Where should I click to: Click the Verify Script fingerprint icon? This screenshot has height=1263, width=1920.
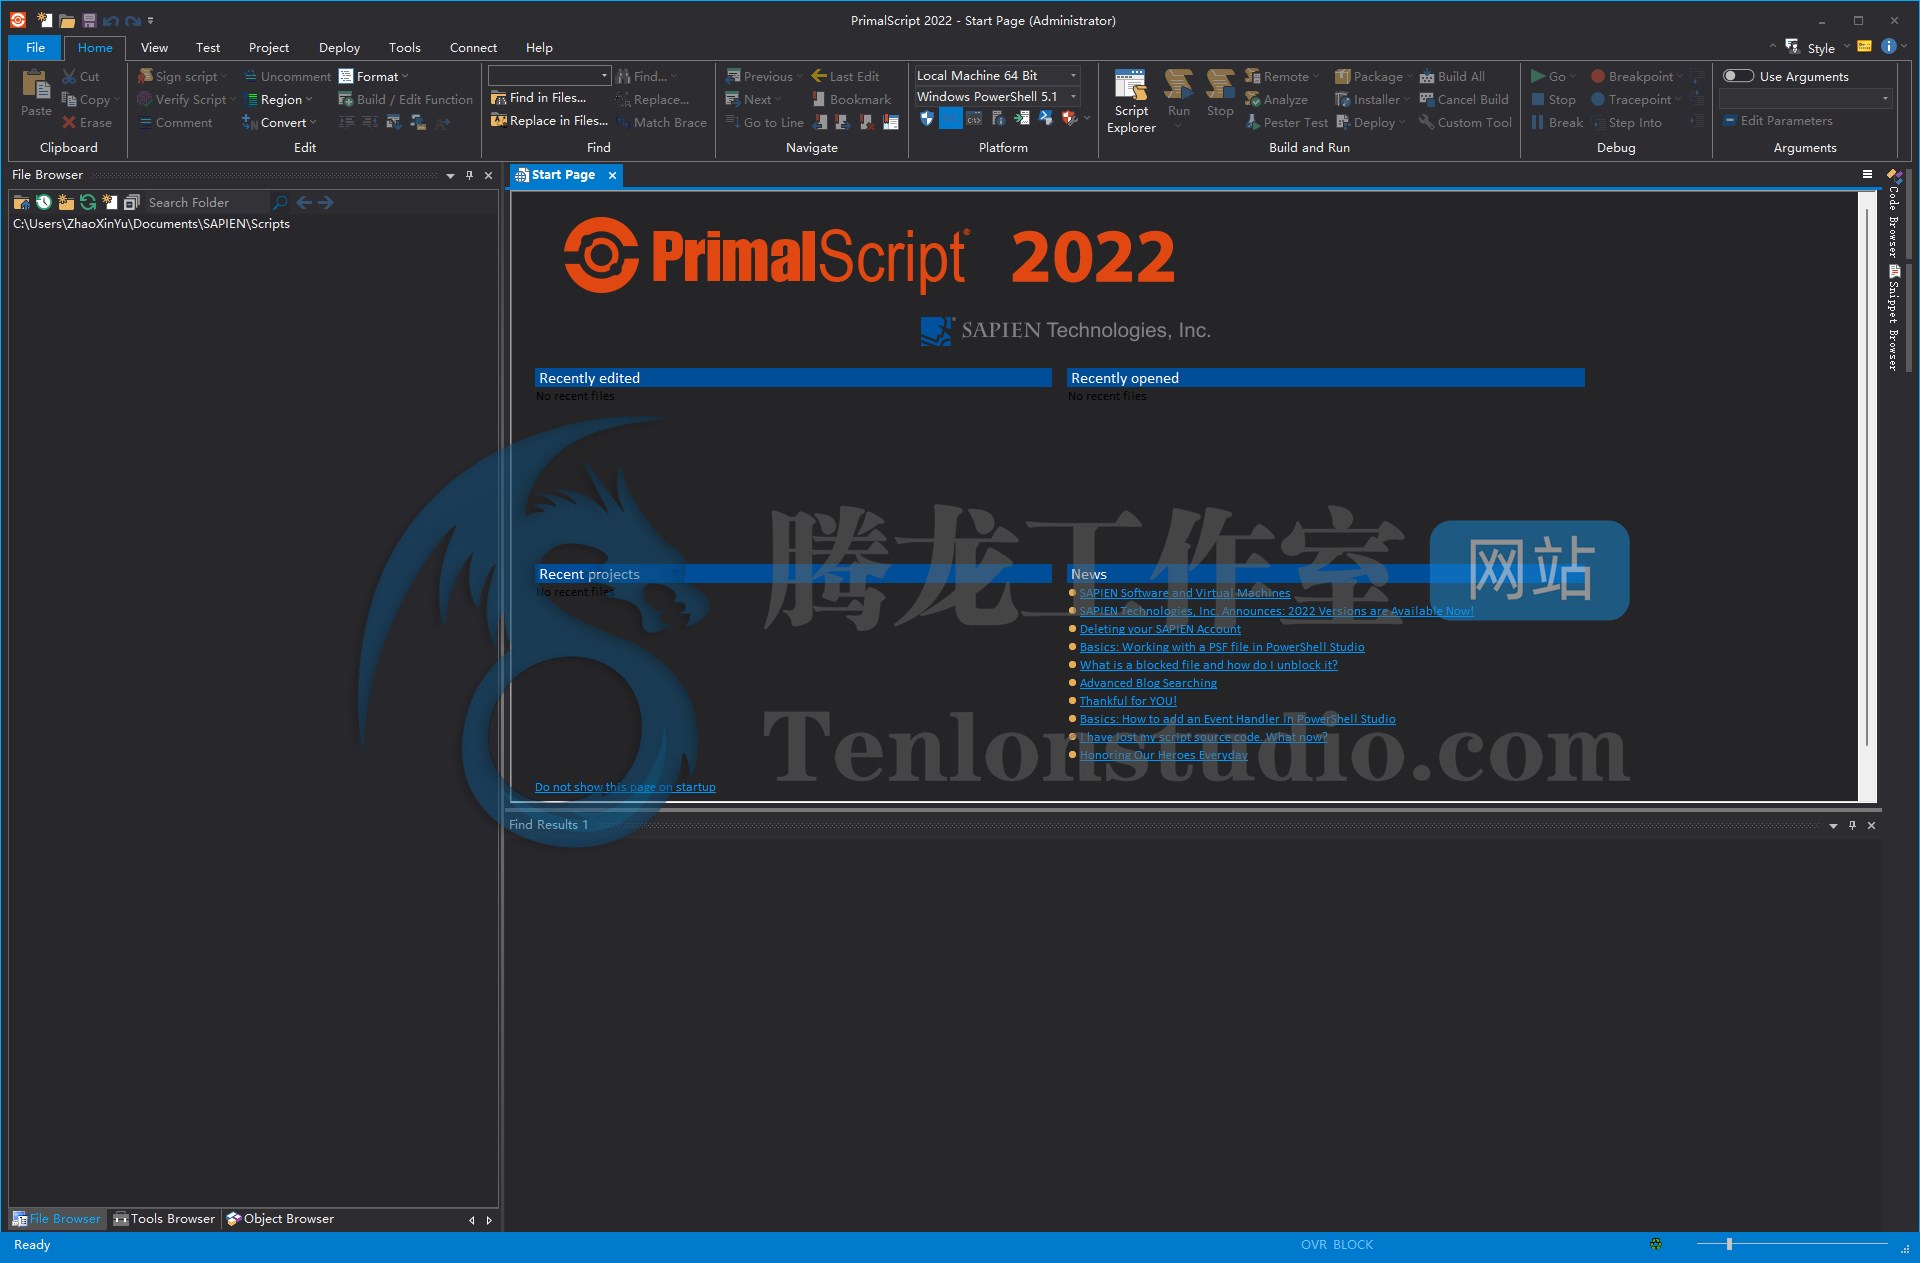tap(145, 99)
